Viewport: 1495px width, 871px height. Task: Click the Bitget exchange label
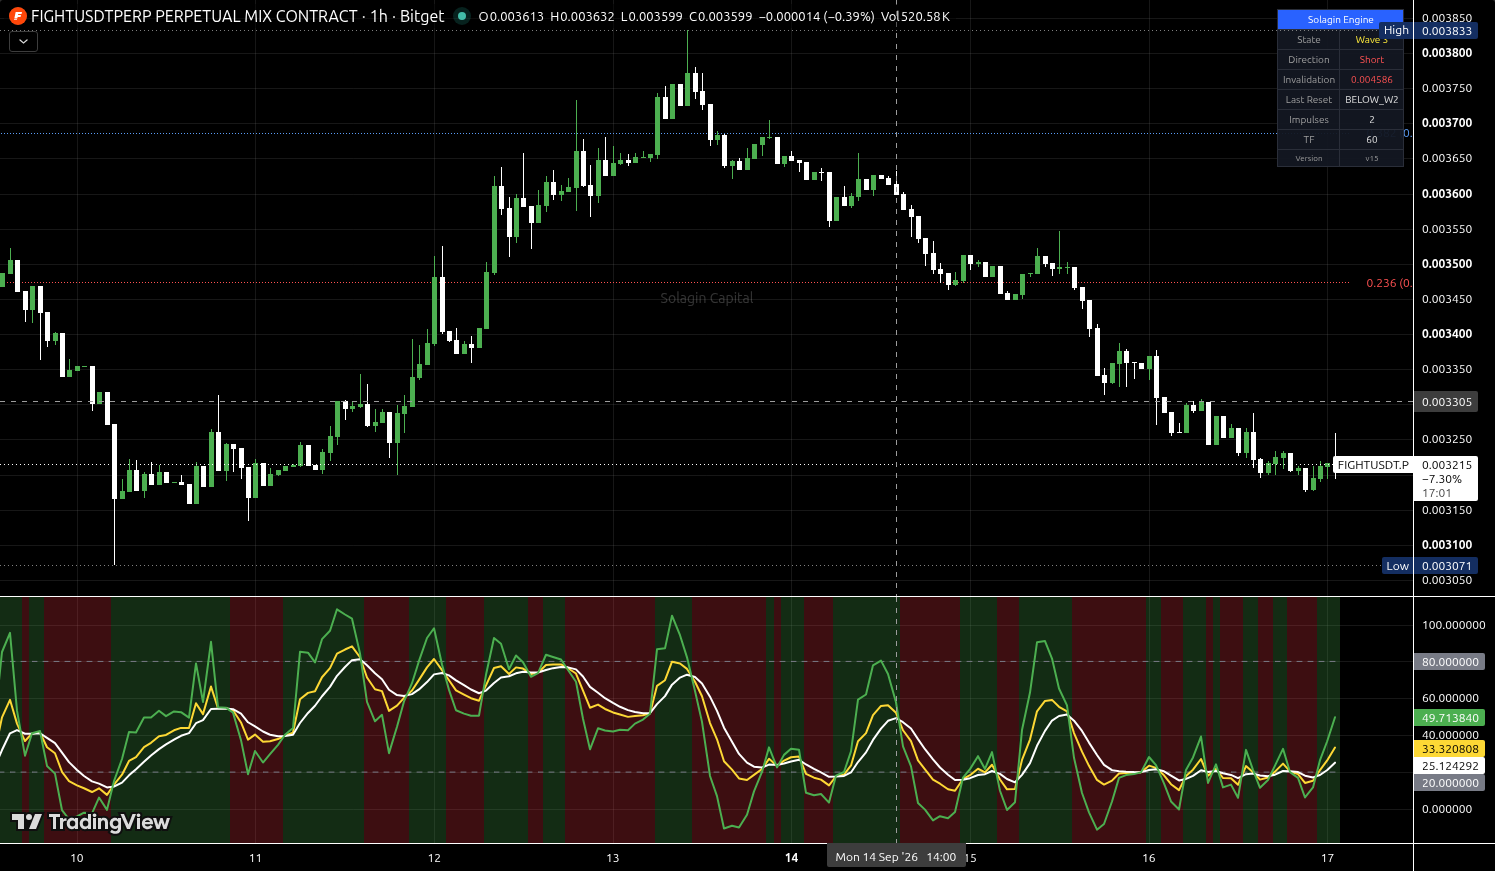click(422, 16)
